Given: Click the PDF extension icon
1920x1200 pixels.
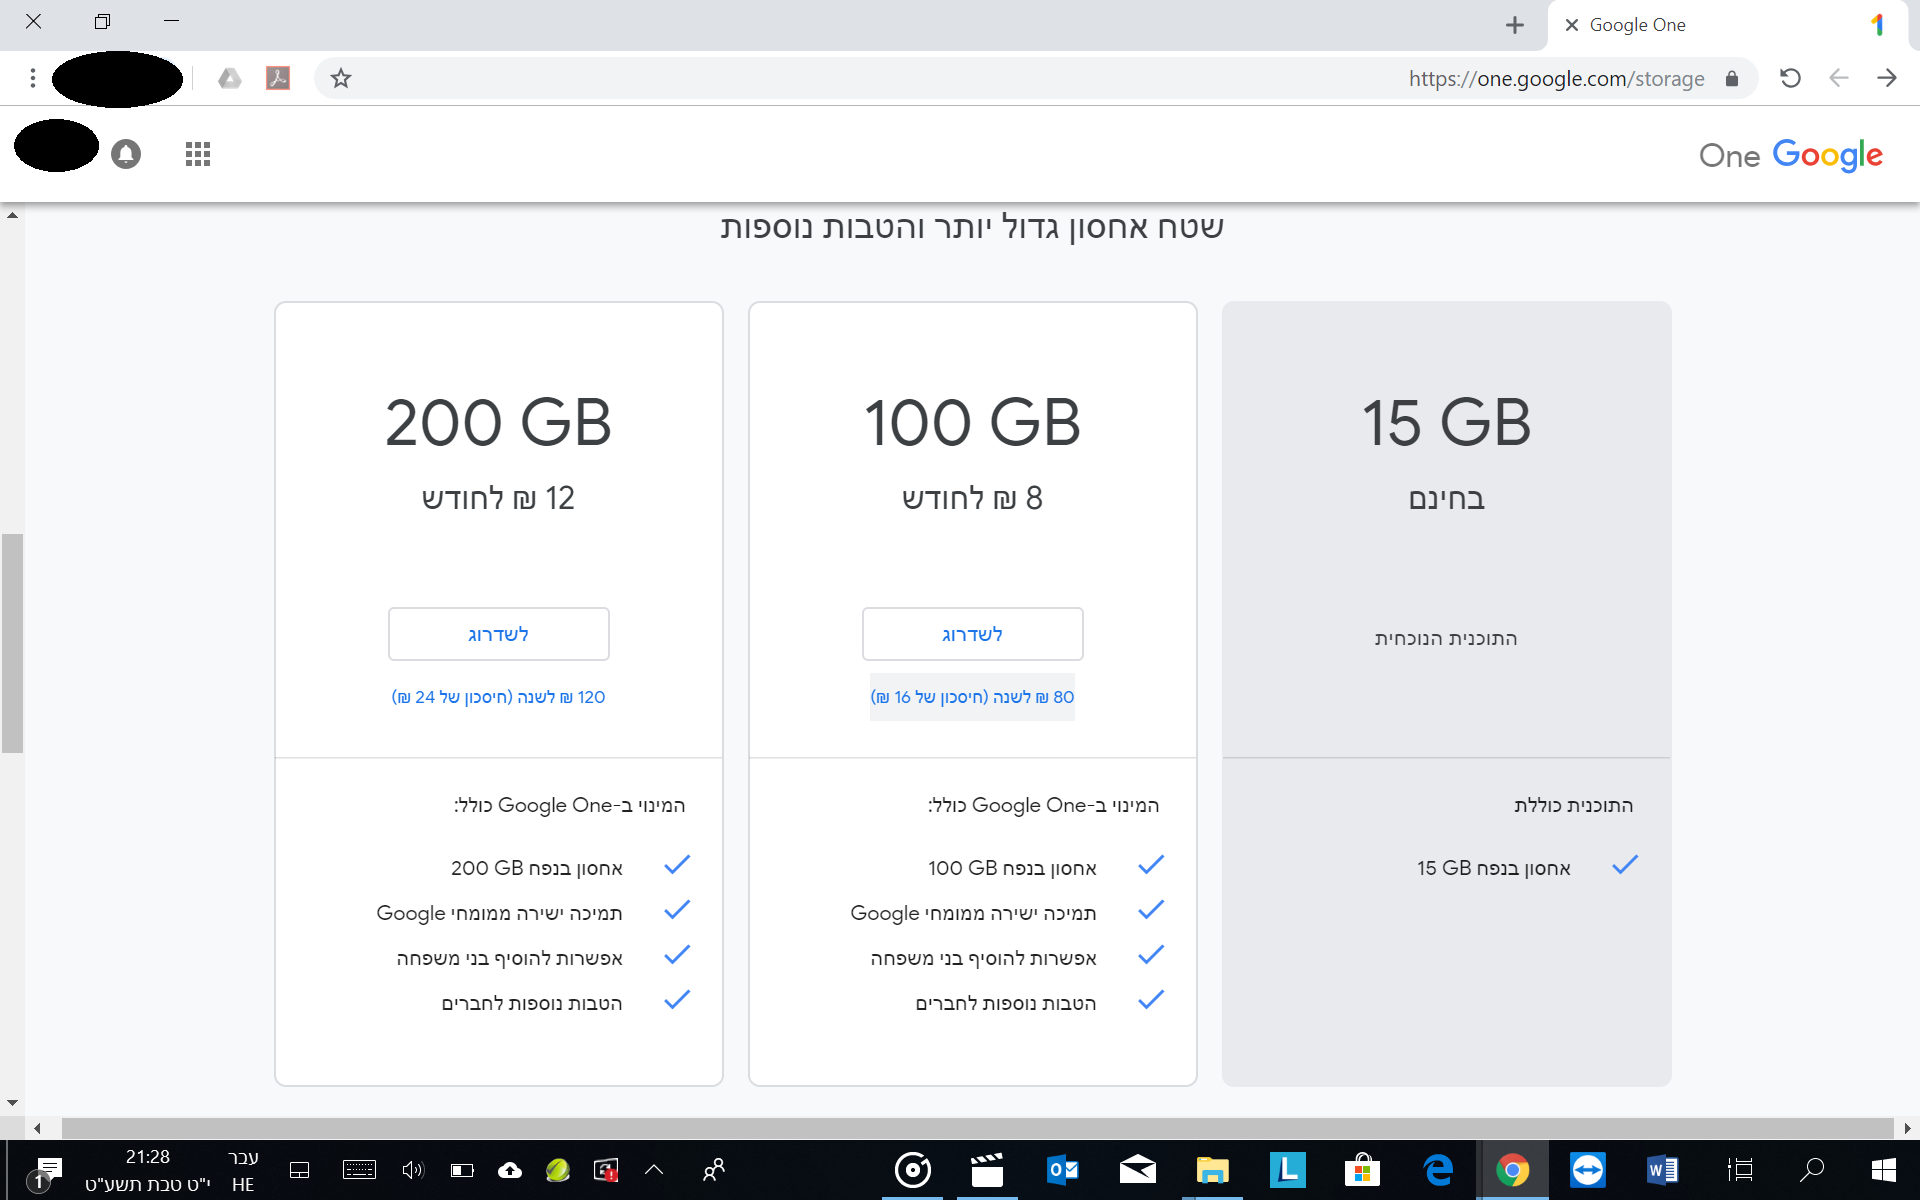Looking at the screenshot, I should (278, 78).
